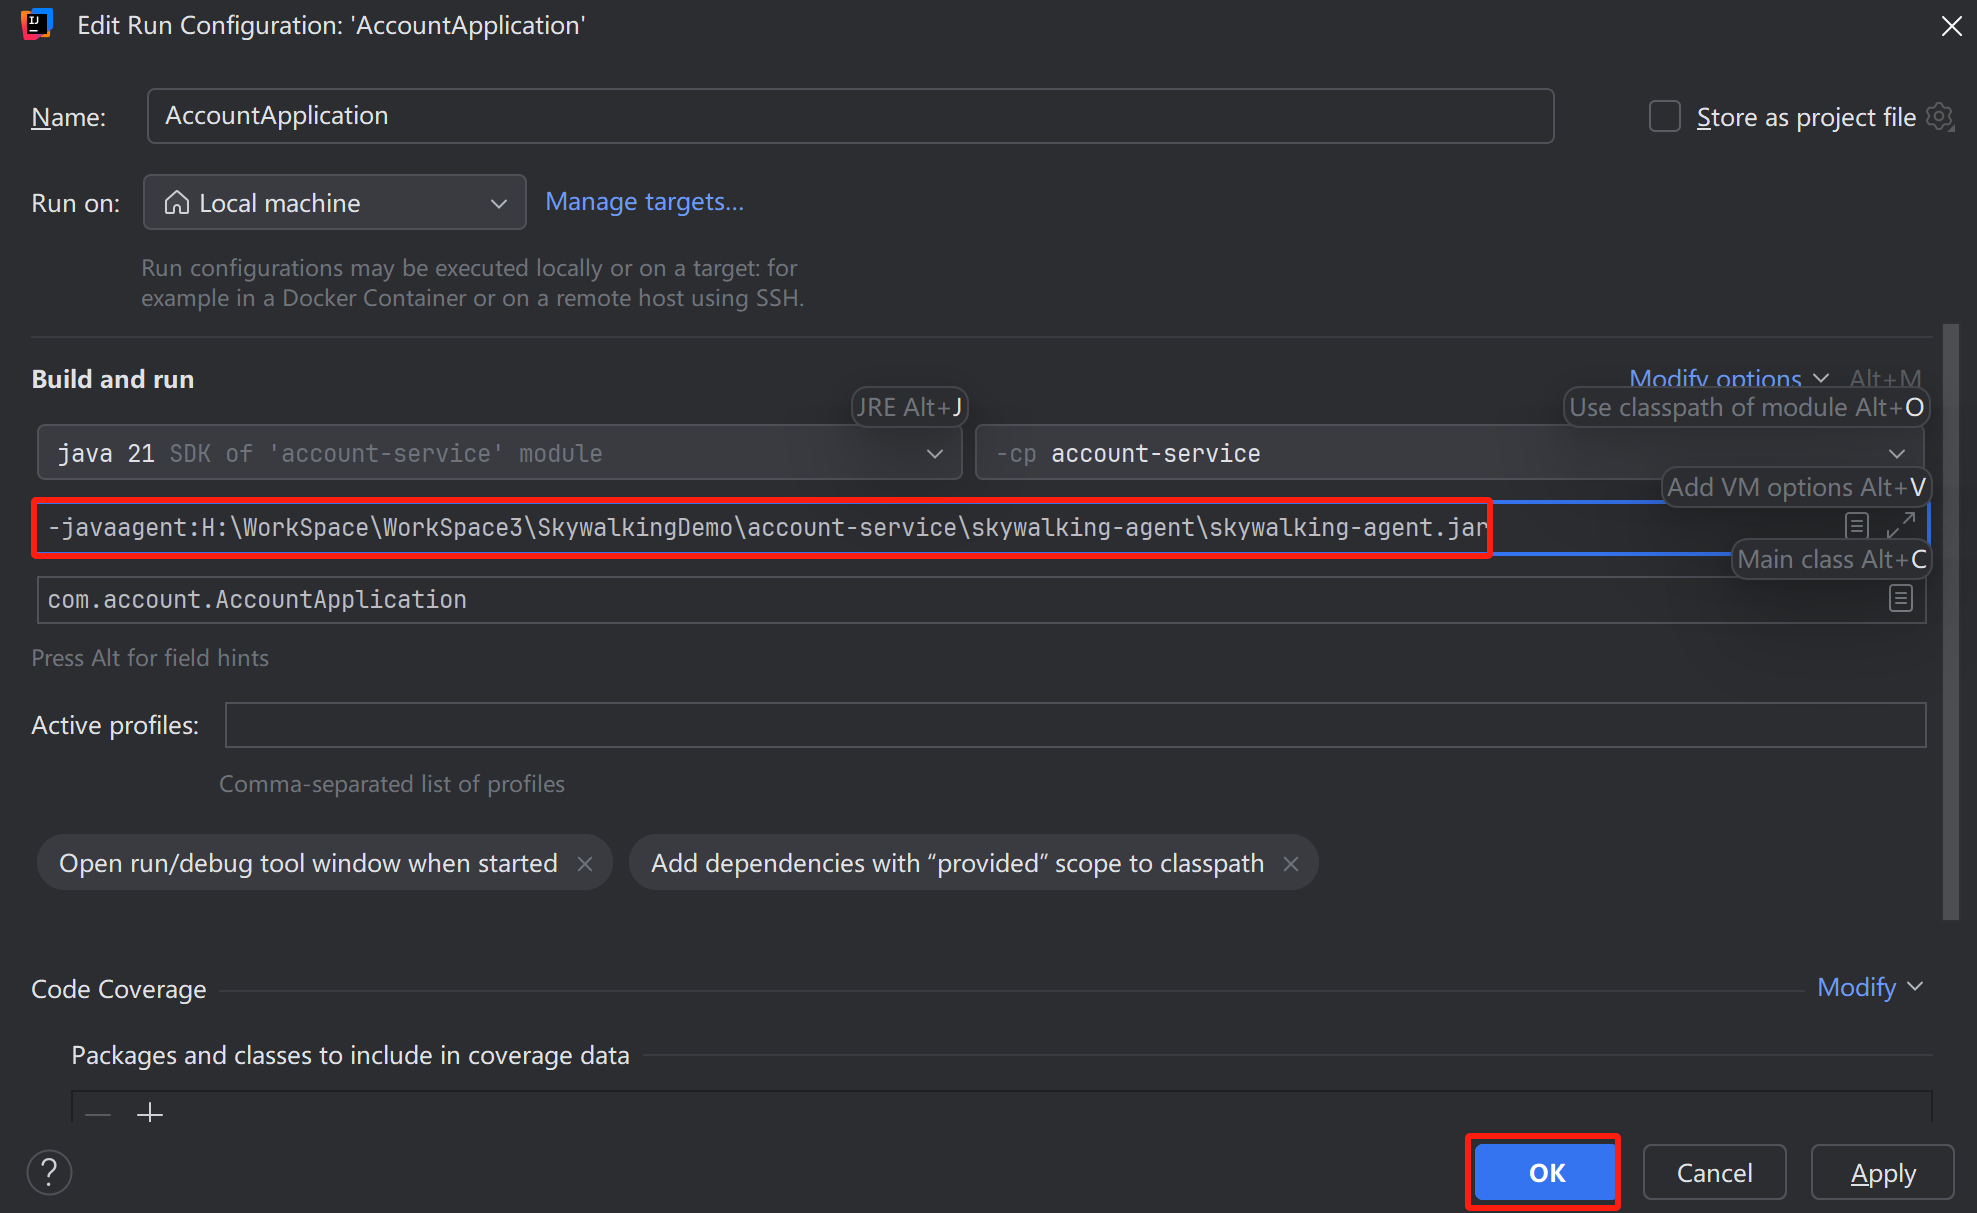This screenshot has width=1977, height=1213.
Task: Click the vertical scrollbar of the dialog
Action: tap(1950, 620)
